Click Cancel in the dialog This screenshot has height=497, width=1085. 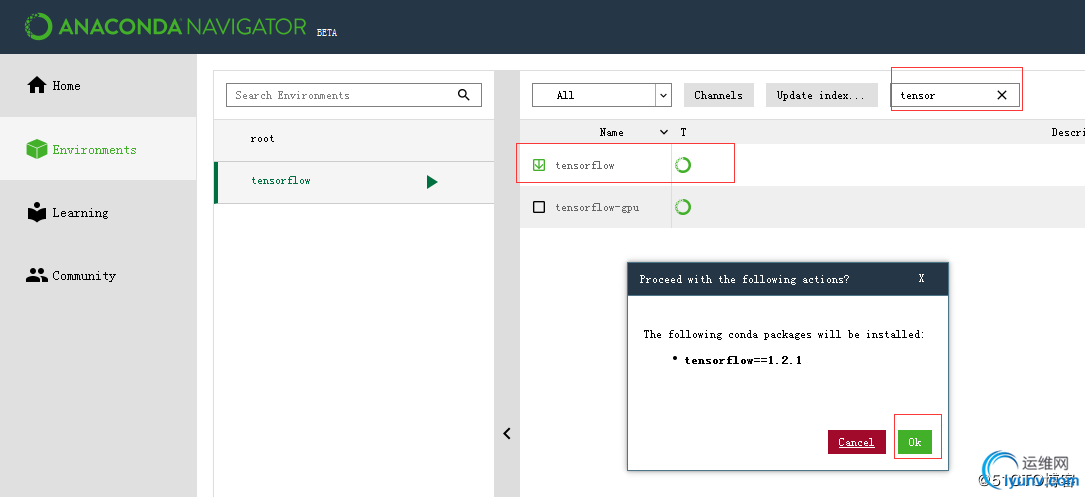click(x=857, y=442)
